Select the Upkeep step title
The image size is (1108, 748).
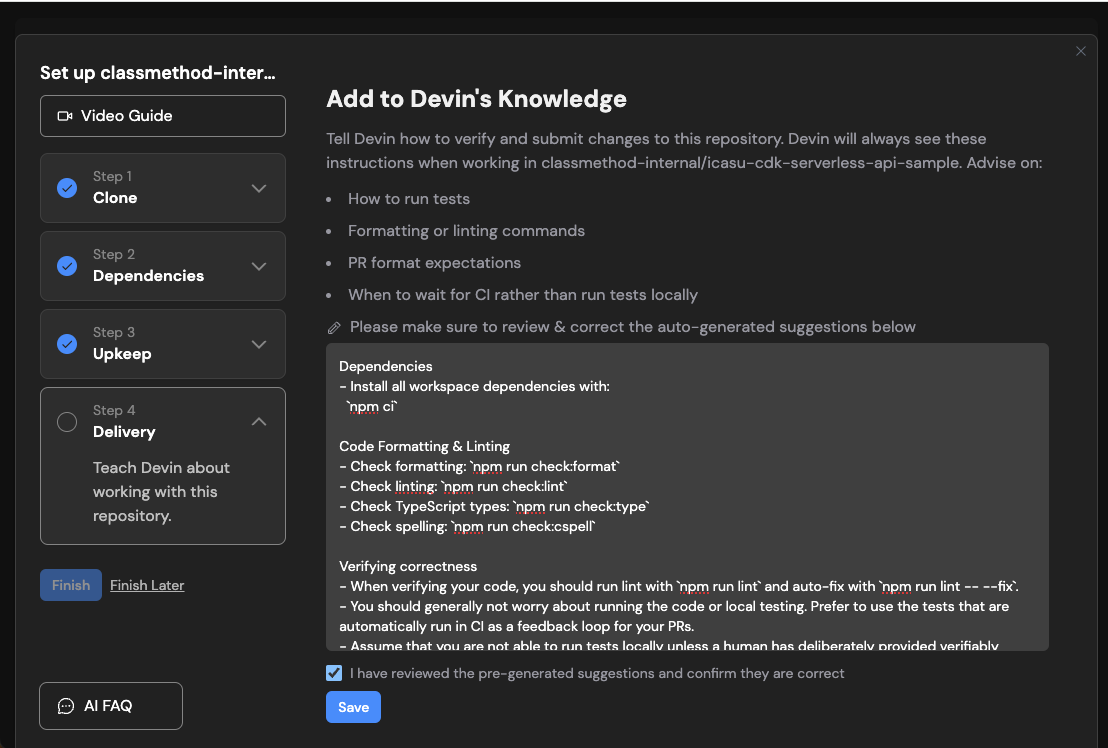(x=122, y=354)
